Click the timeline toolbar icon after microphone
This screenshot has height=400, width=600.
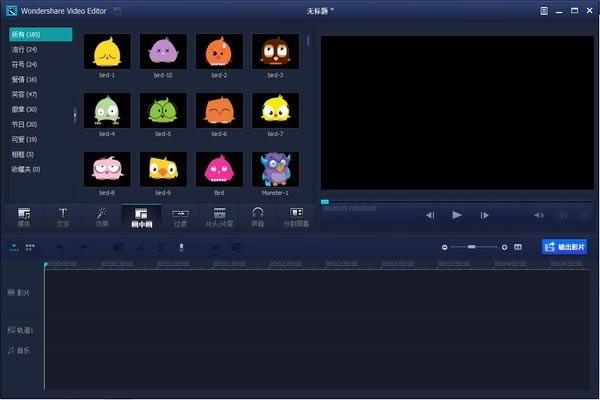pos(215,248)
